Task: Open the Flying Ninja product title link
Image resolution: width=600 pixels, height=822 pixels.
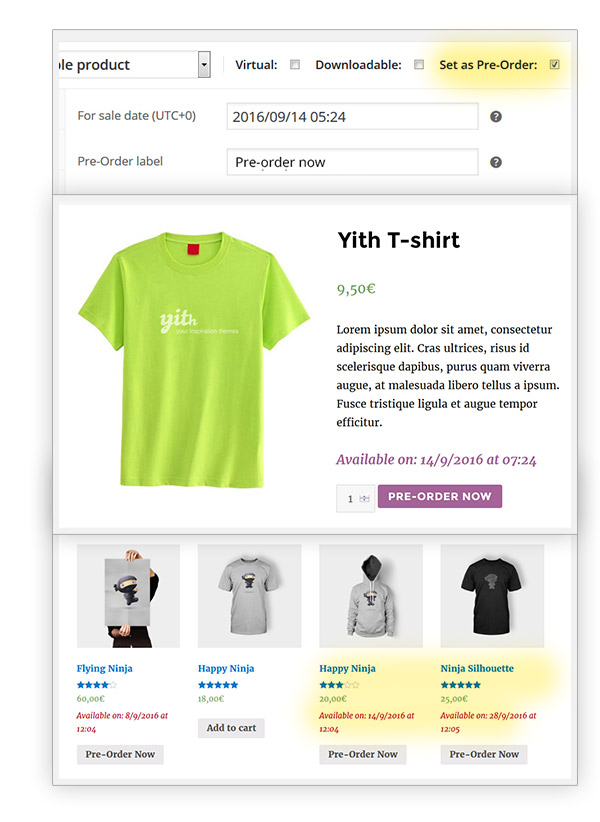Action: tap(104, 668)
